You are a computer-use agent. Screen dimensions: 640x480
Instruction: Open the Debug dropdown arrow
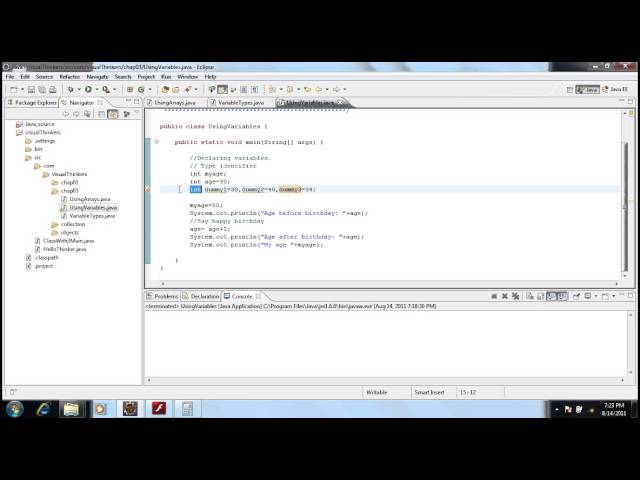pyautogui.click(x=79, y=89)
